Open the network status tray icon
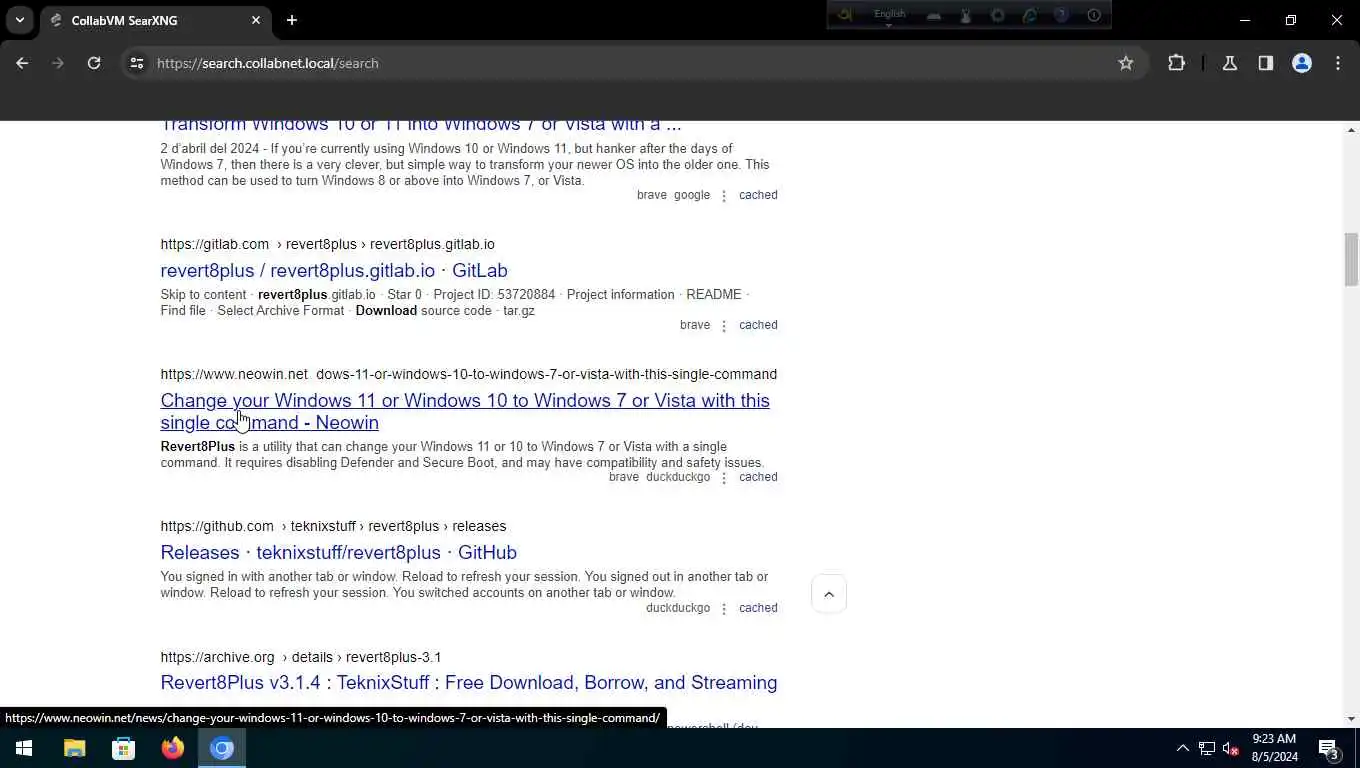1360x768 pixels. pos(1207,748)
